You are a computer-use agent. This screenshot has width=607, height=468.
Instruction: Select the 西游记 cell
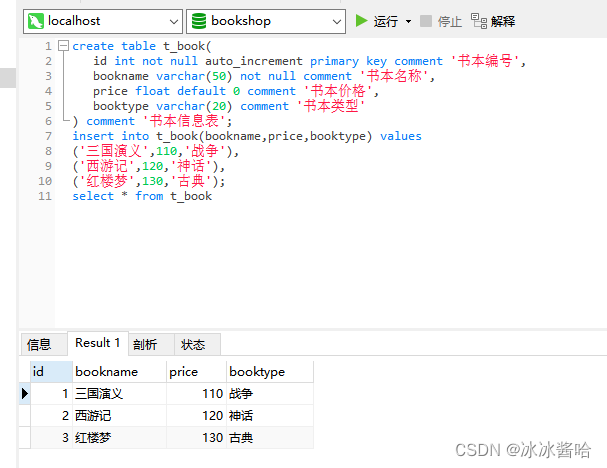pyautogui.click(x=119, y=416)
